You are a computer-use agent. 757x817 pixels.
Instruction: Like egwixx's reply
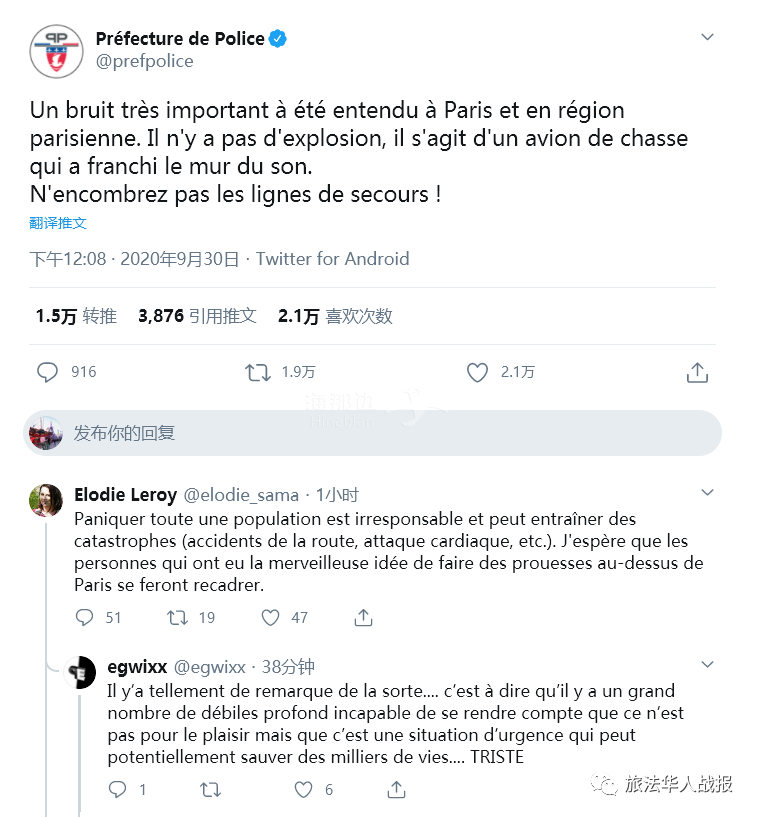point(303,790)
